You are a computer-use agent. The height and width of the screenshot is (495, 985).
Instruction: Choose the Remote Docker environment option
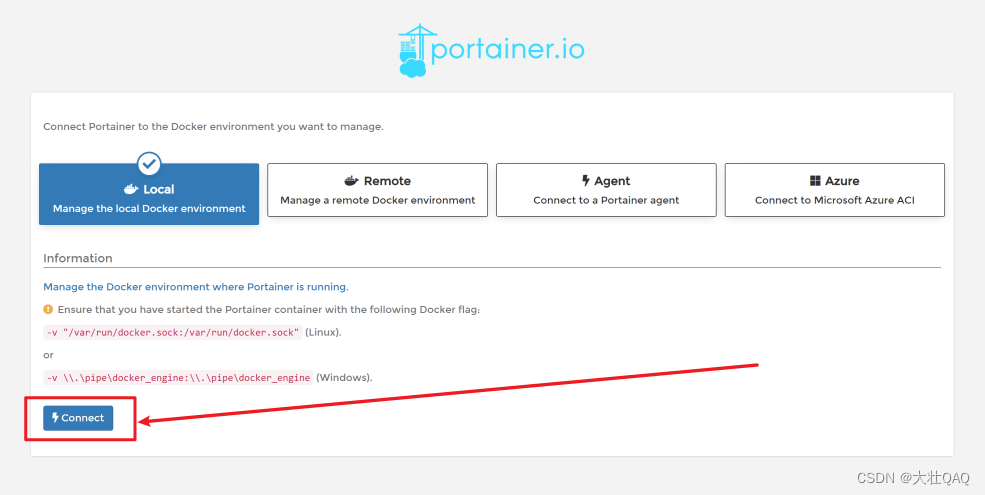(x=378, y=190)
